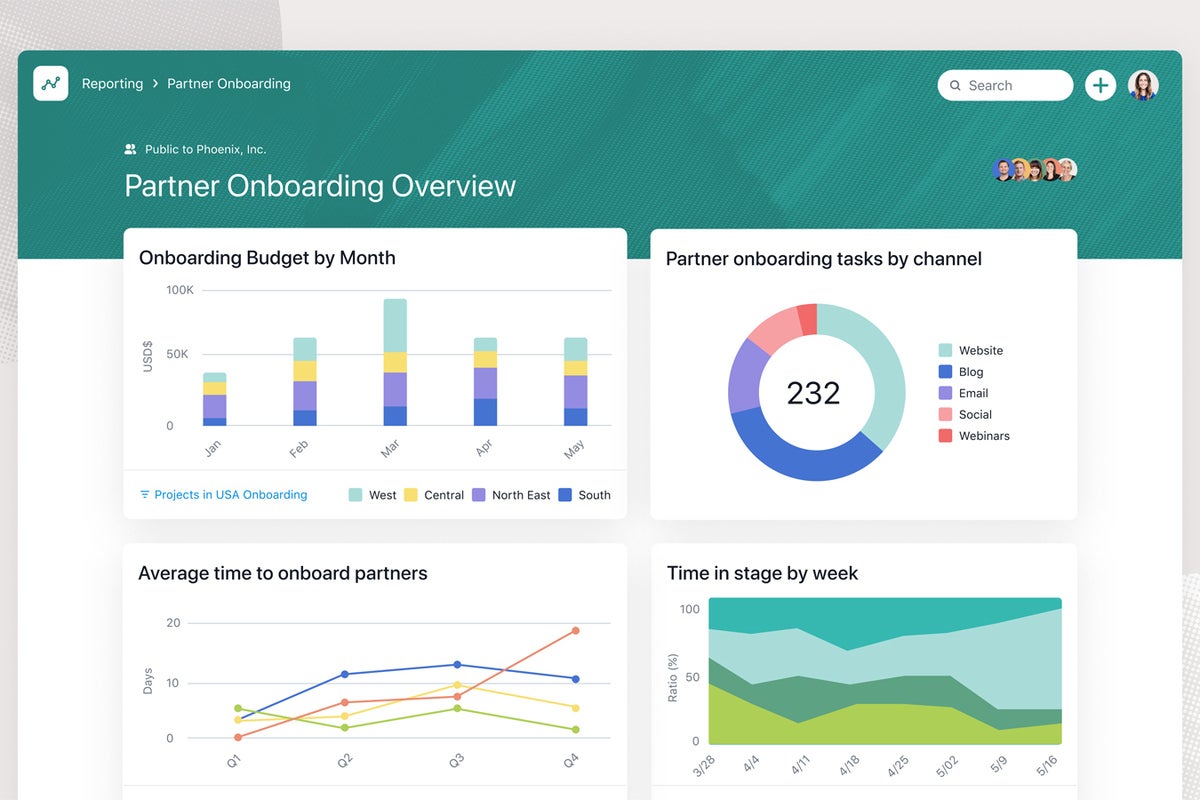Open the user profile avatar
This screenshot has width=1200, height=800.
[x=1143, y=85]
